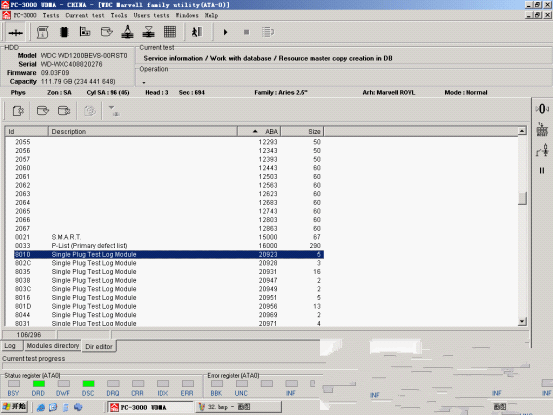The width and height of the screenshot is (553, 415).
Task: Open the sector grid table icon
Action: point(170,32)
